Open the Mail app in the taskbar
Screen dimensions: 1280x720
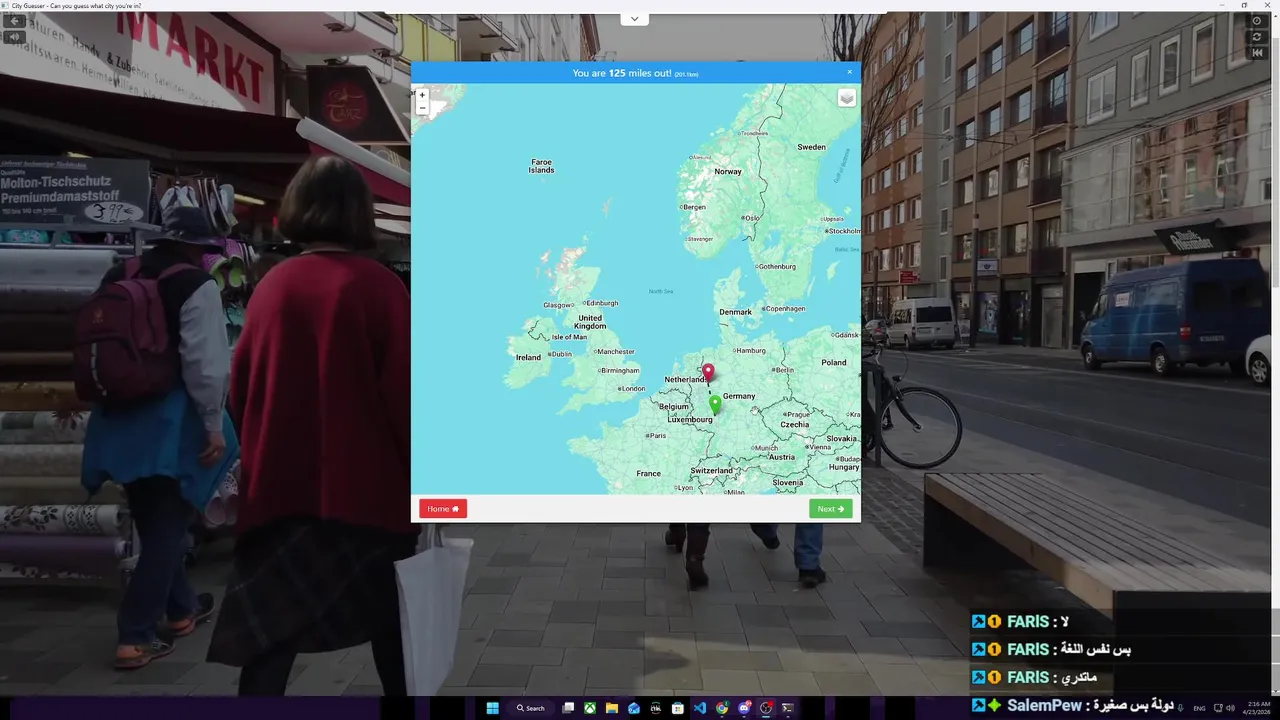pyautogui.click(x=634, y=708)
